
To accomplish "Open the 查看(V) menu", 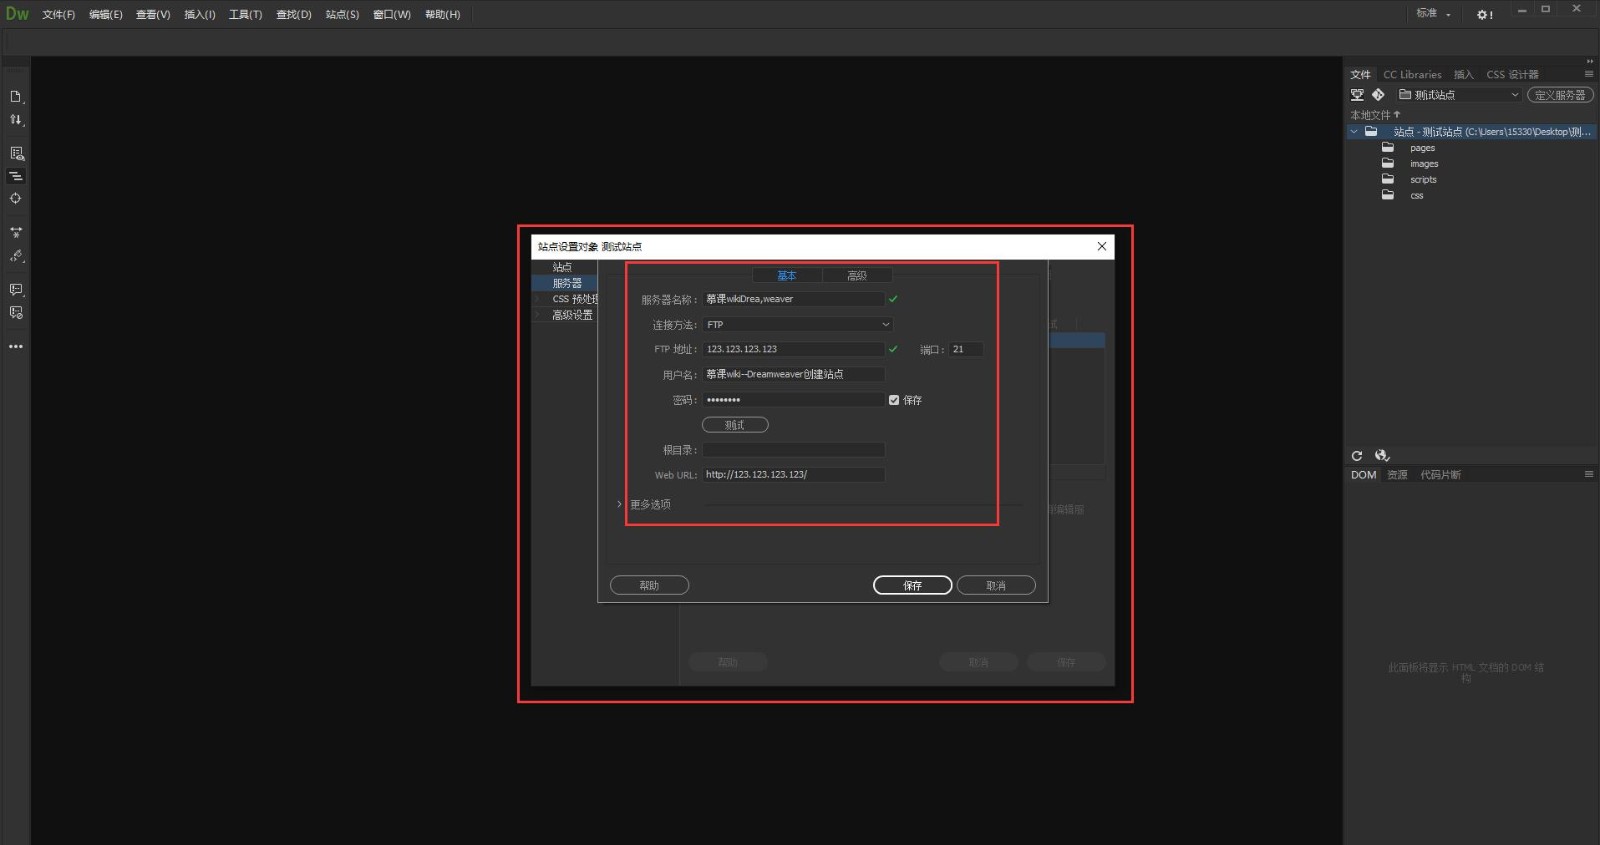I will pyautogui.click(x=153, y=14).
